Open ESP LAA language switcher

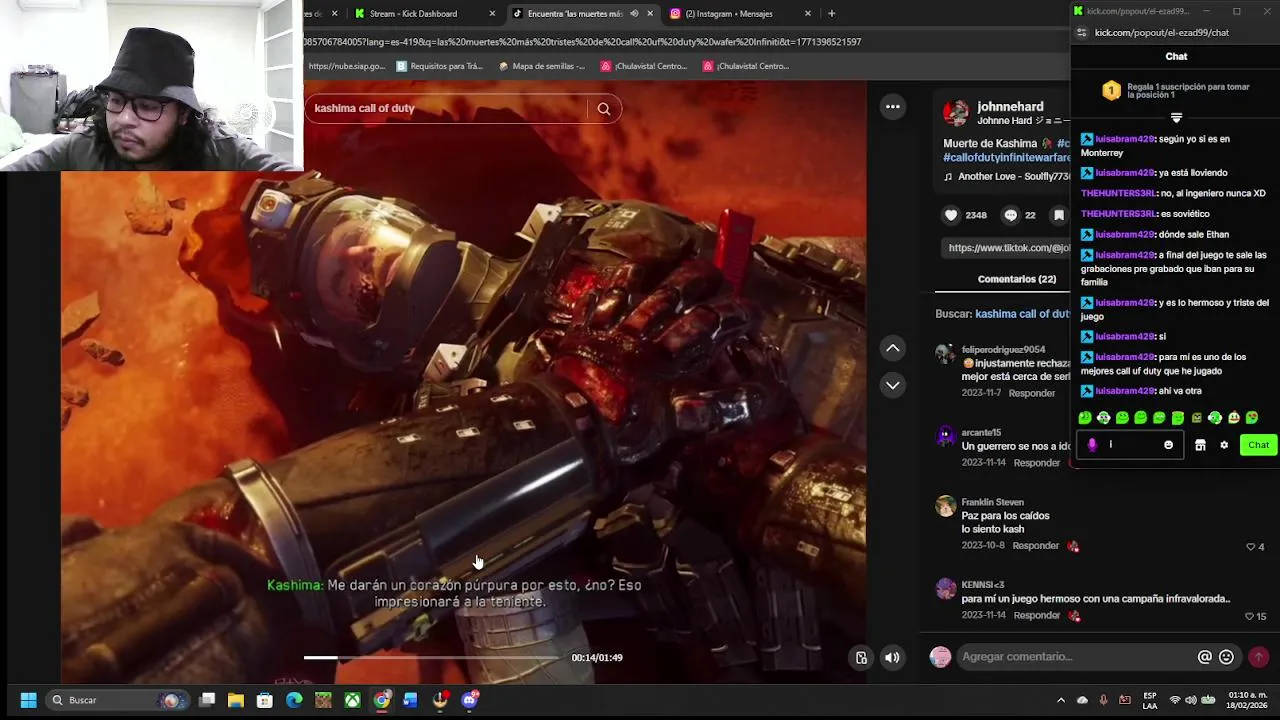click(1150, 700)
